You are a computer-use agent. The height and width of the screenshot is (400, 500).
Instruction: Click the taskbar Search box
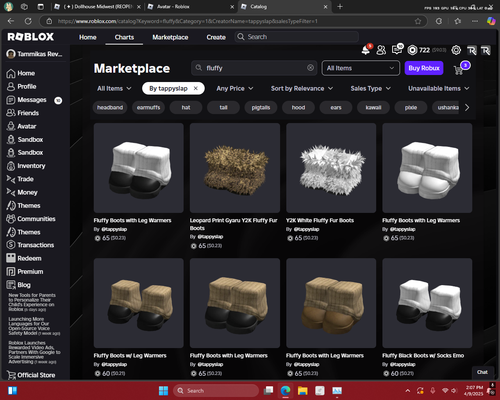point(216,391)
